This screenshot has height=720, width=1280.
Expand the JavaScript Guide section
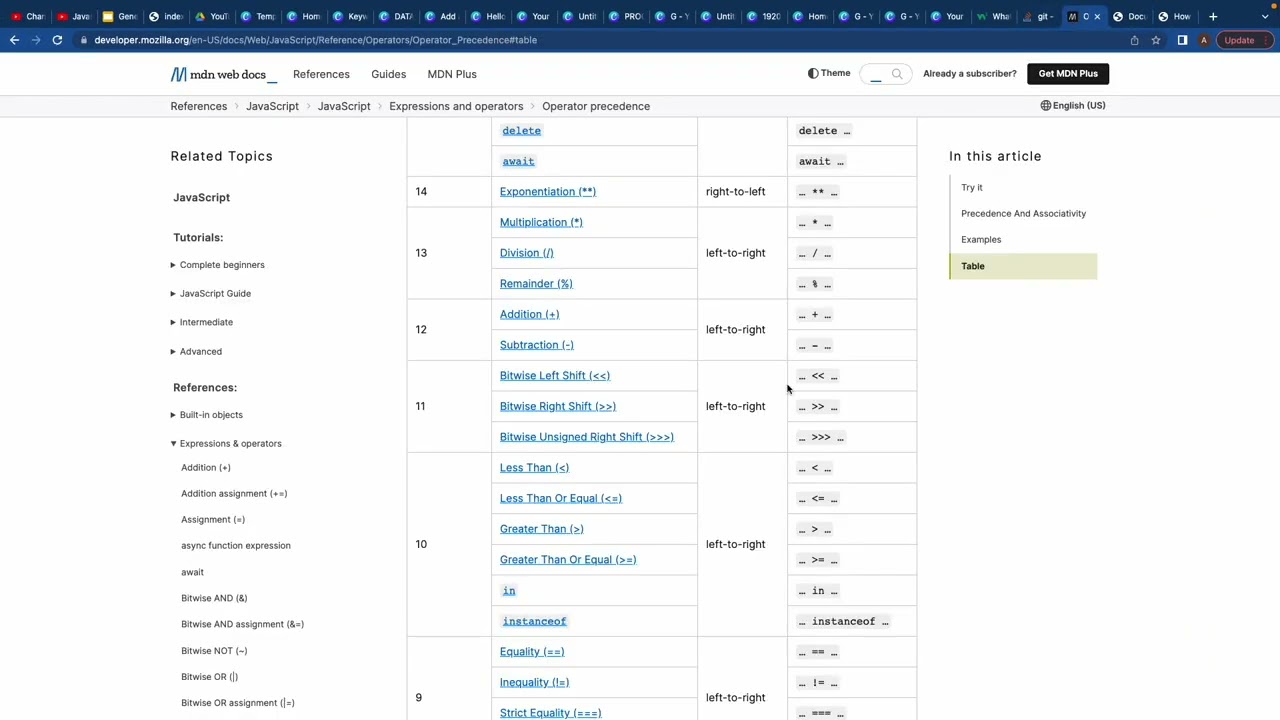[210, 293]
